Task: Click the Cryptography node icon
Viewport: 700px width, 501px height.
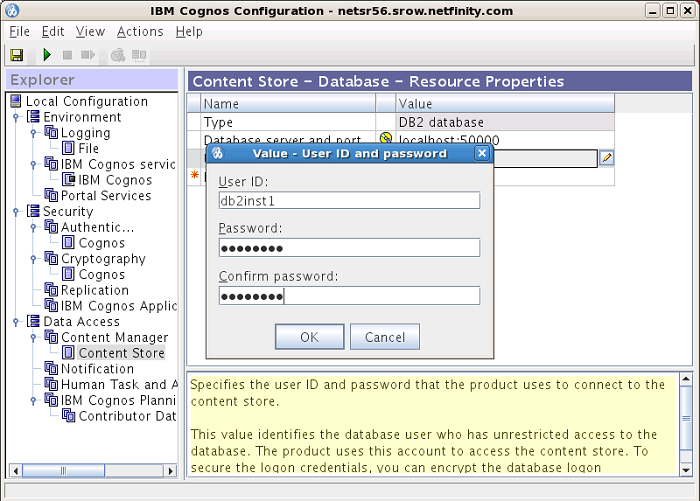Action: tap(51, 258)
